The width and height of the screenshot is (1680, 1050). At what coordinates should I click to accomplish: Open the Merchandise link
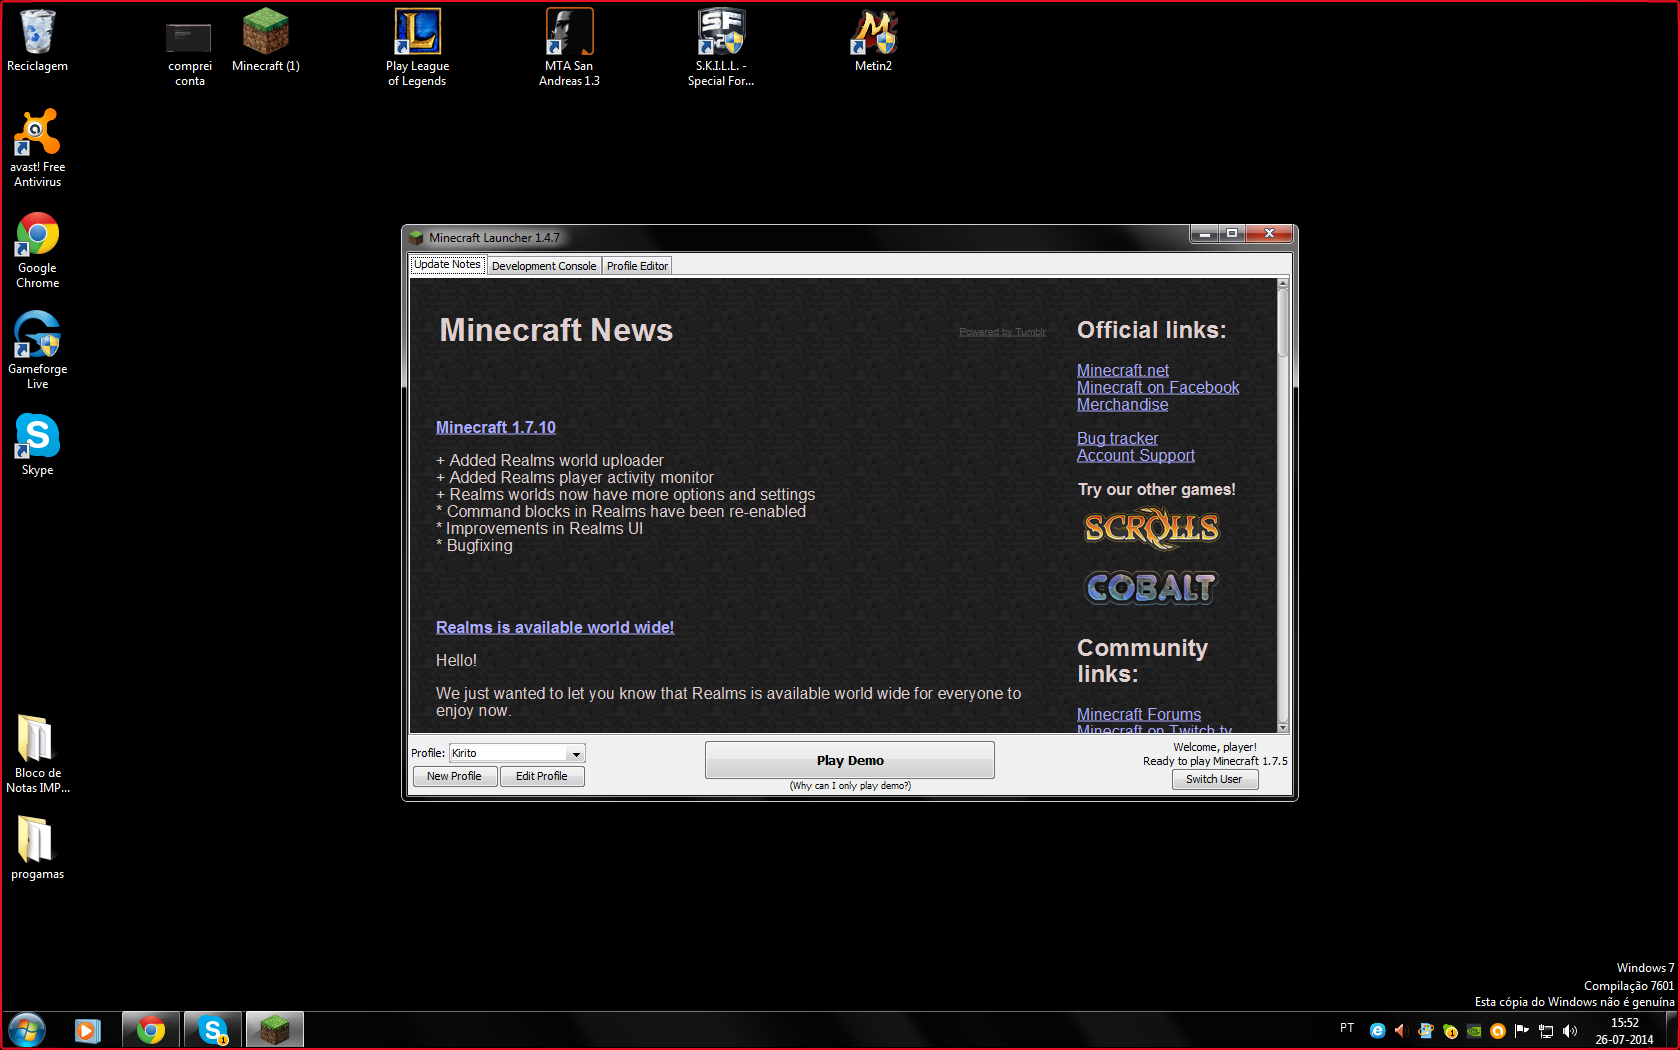pos(1122,404)
